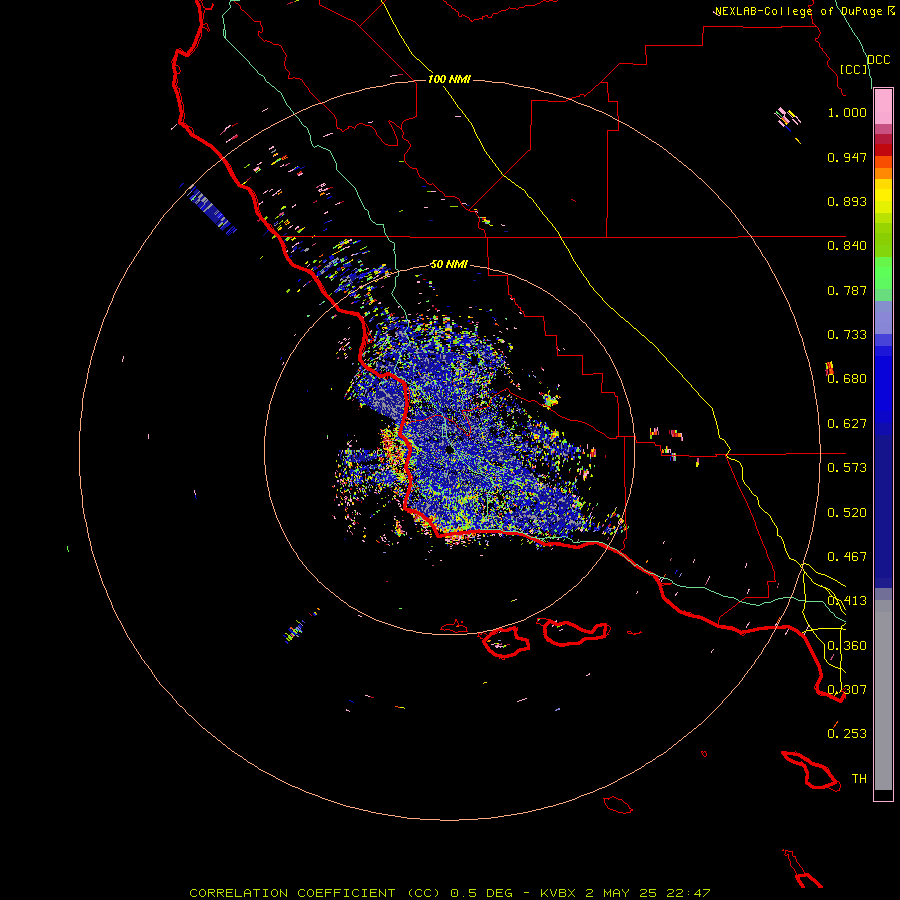Viewport: 900px width, 900px height.
Task: Pick the orange swatch on the color bar
Action: tap(883, 173)
